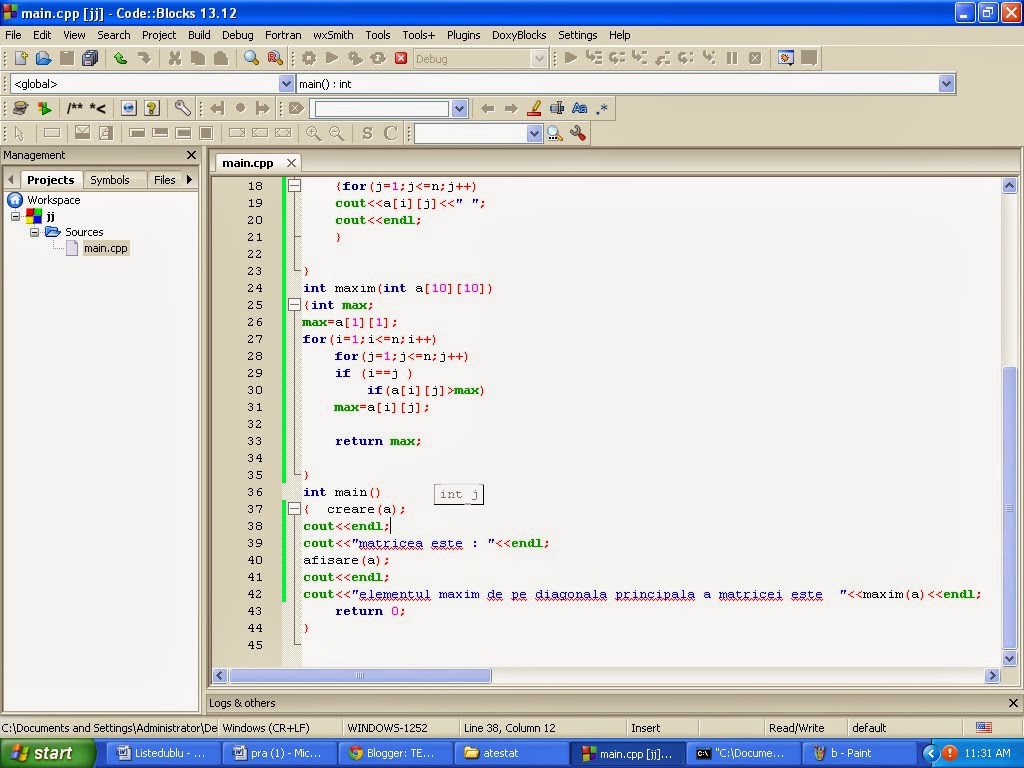The width and height of the screenshot is (1024, 768).
Task: Close the Logs & others panel
Action: (x=1013, y=703)
